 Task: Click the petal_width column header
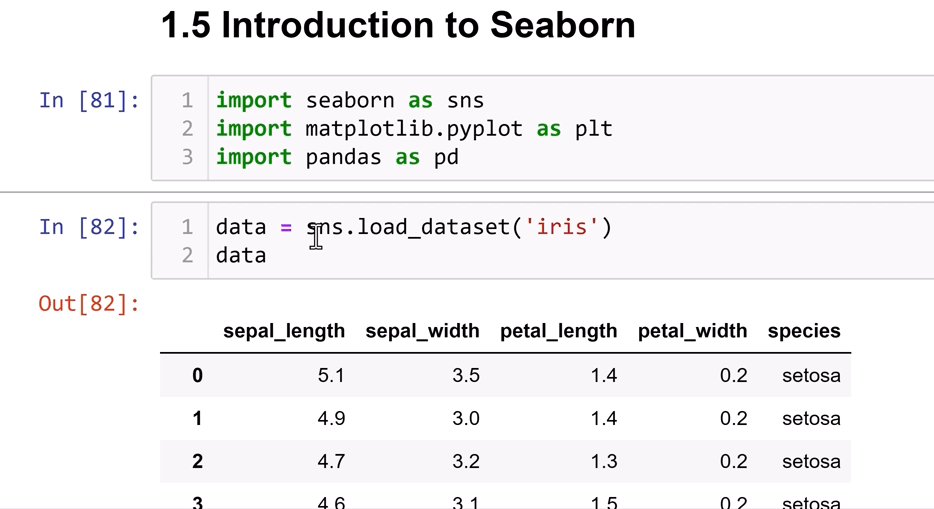coord(692,331)
